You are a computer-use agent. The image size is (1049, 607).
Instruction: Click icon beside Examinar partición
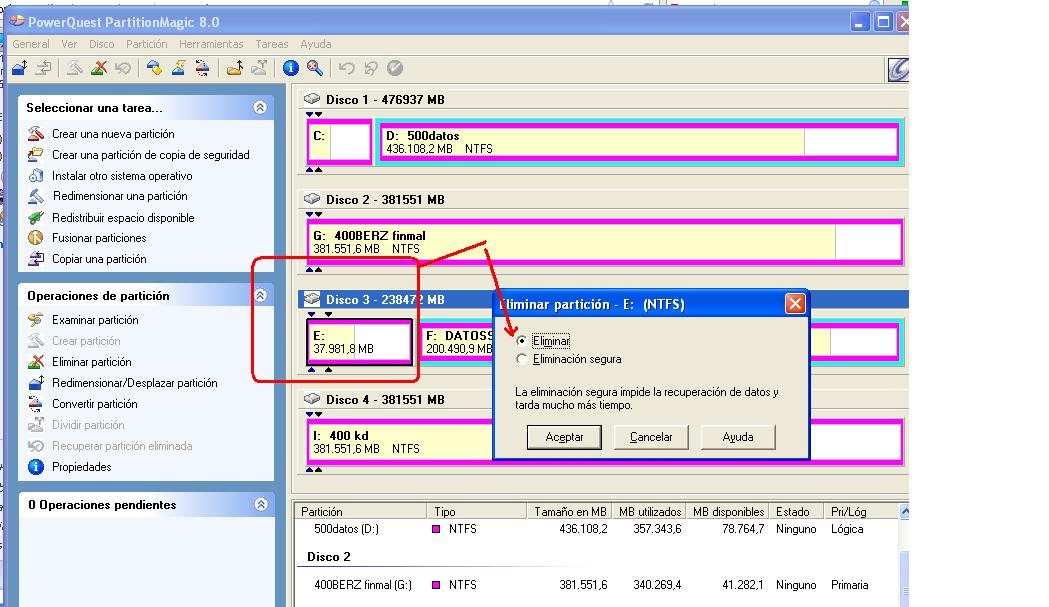pyautogui.click(x=36, y=319)
